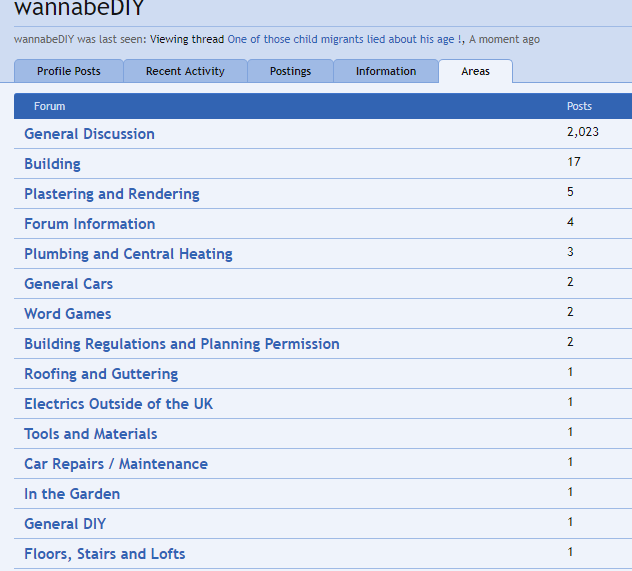Visit the Tools and Materials forum

[x=90, y=434]
